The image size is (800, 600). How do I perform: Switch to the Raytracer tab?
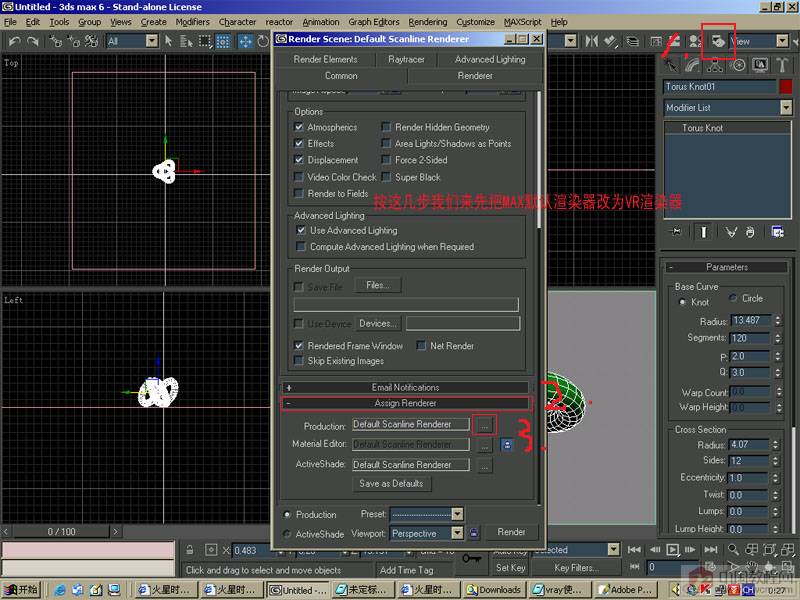406,59
